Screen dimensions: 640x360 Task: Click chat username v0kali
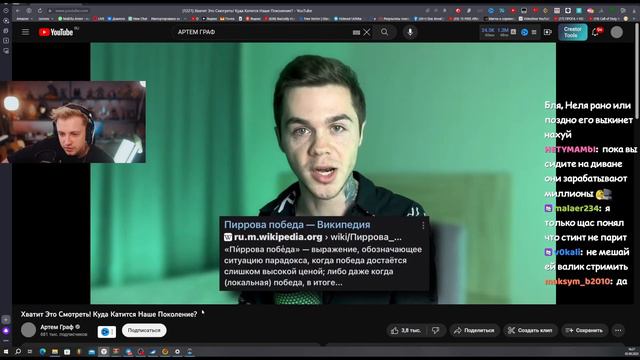[567, 252]
